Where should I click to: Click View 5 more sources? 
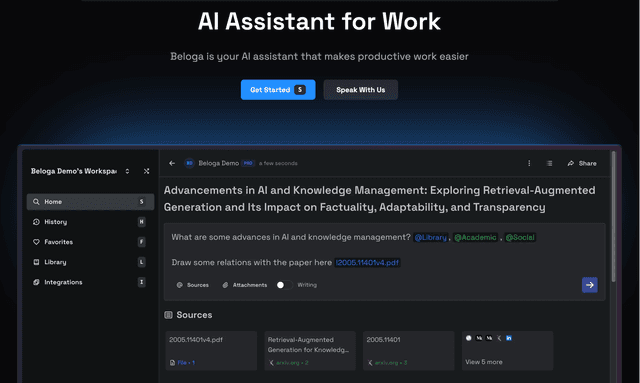tap(484, 362)
